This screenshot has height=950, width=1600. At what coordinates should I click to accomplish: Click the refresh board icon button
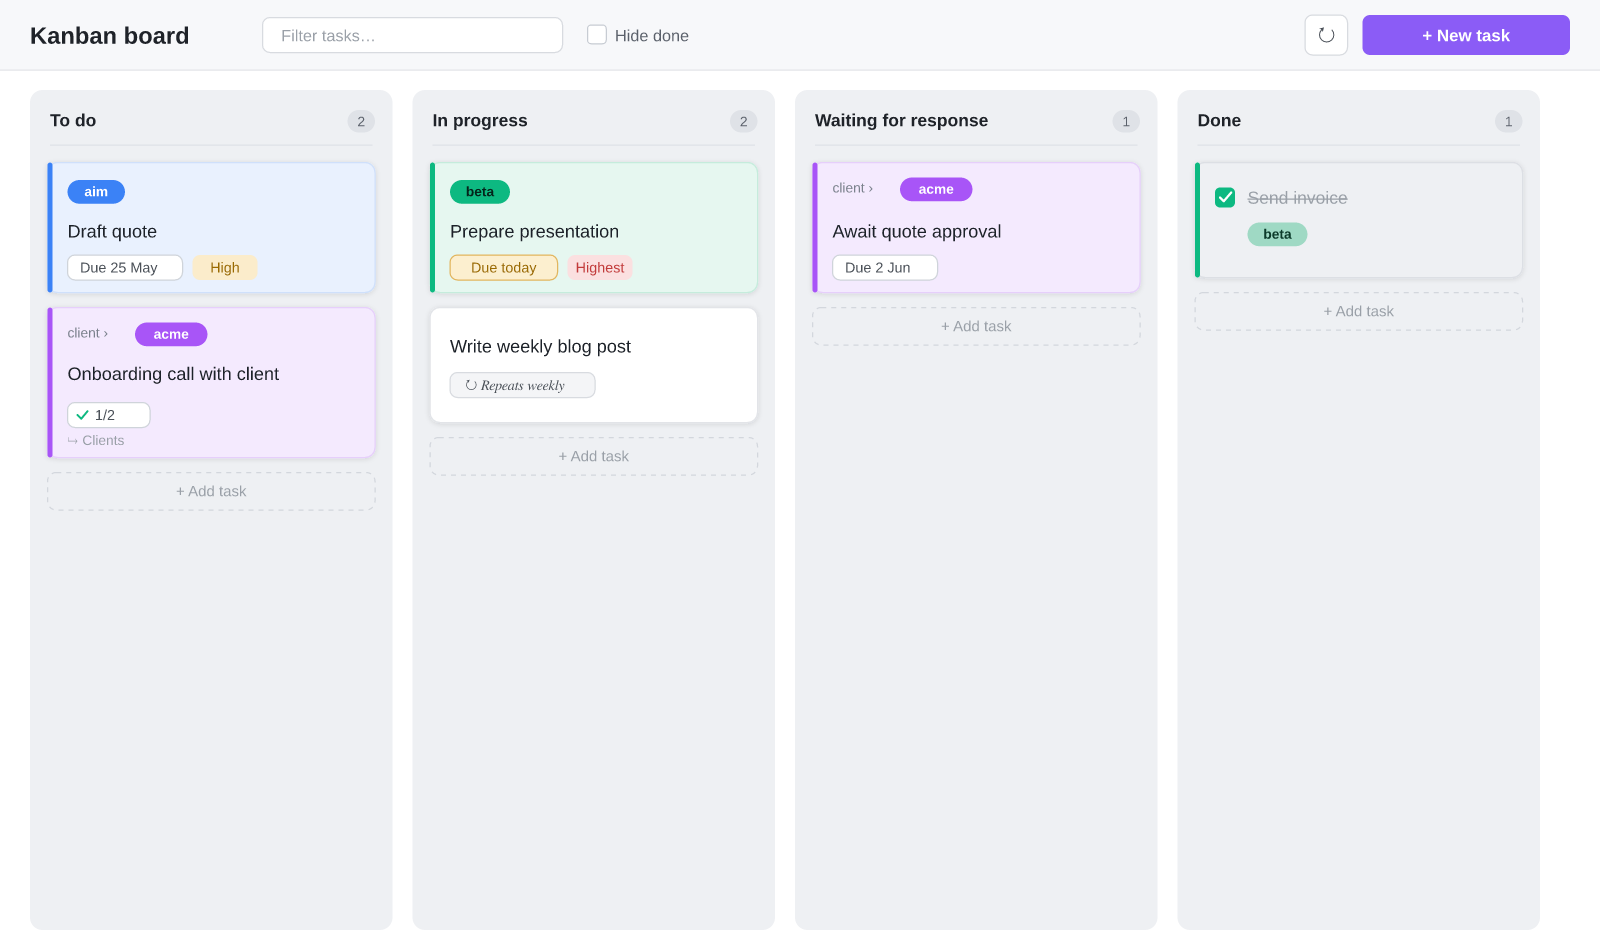click(x=1326, y=35)
